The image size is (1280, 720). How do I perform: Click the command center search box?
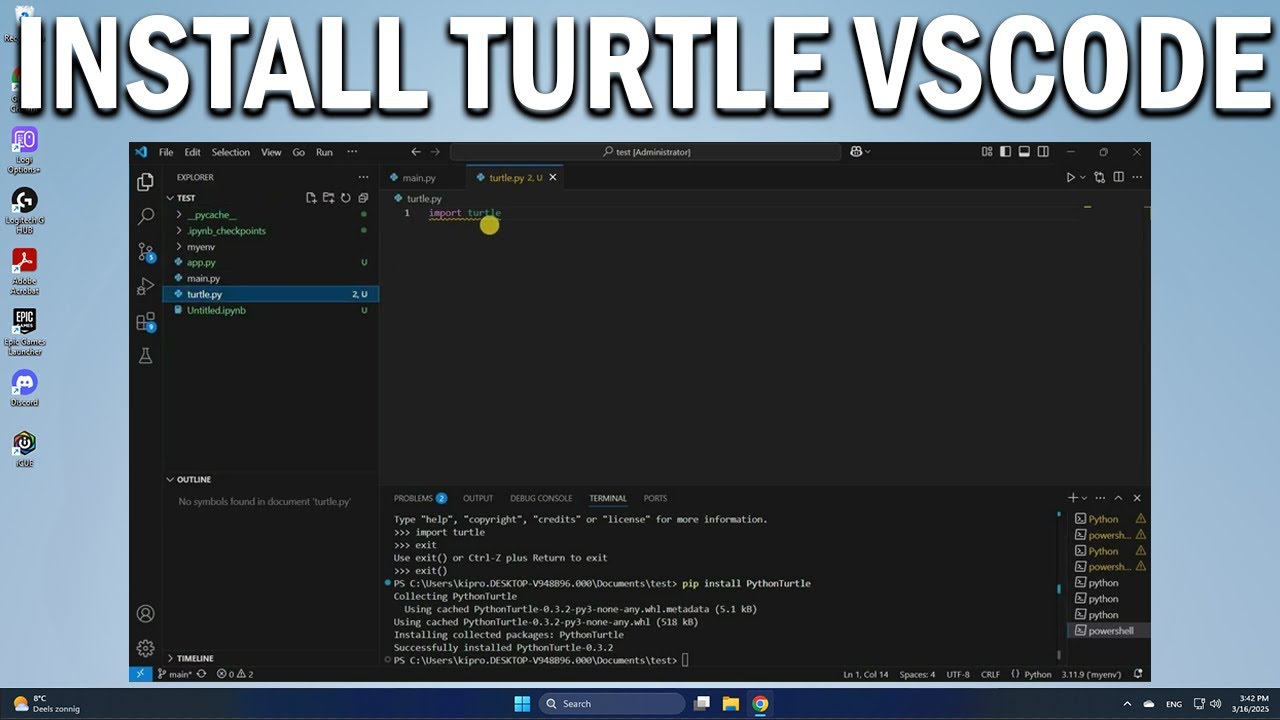(x=645, y=152)
